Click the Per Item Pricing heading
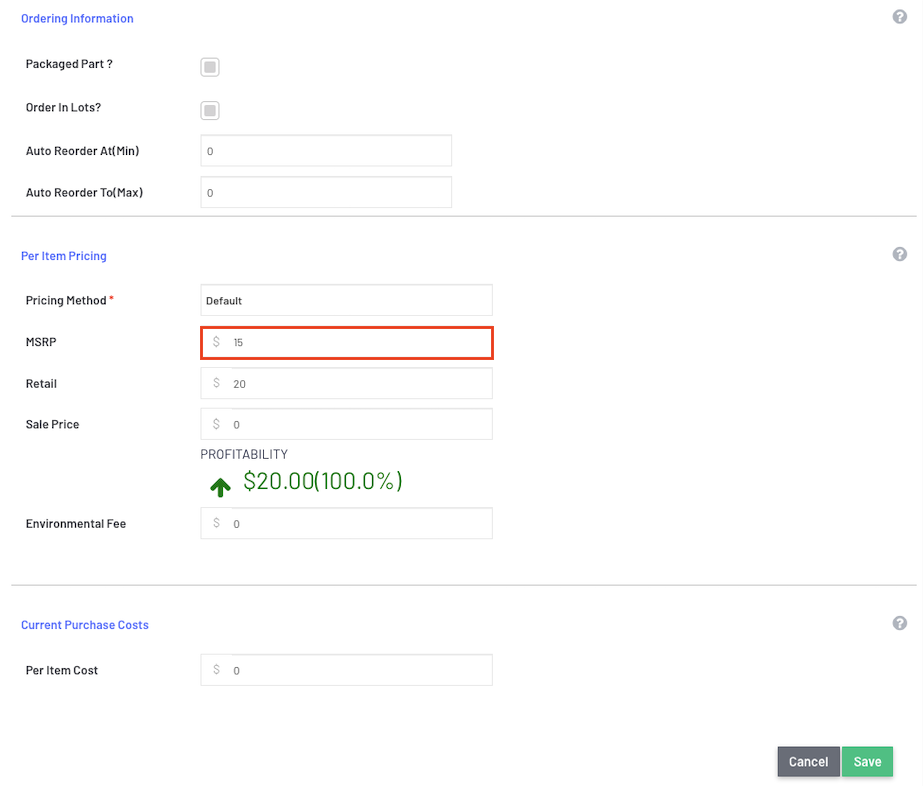Screen dimensions: 923x786 [x=64, y=256]
